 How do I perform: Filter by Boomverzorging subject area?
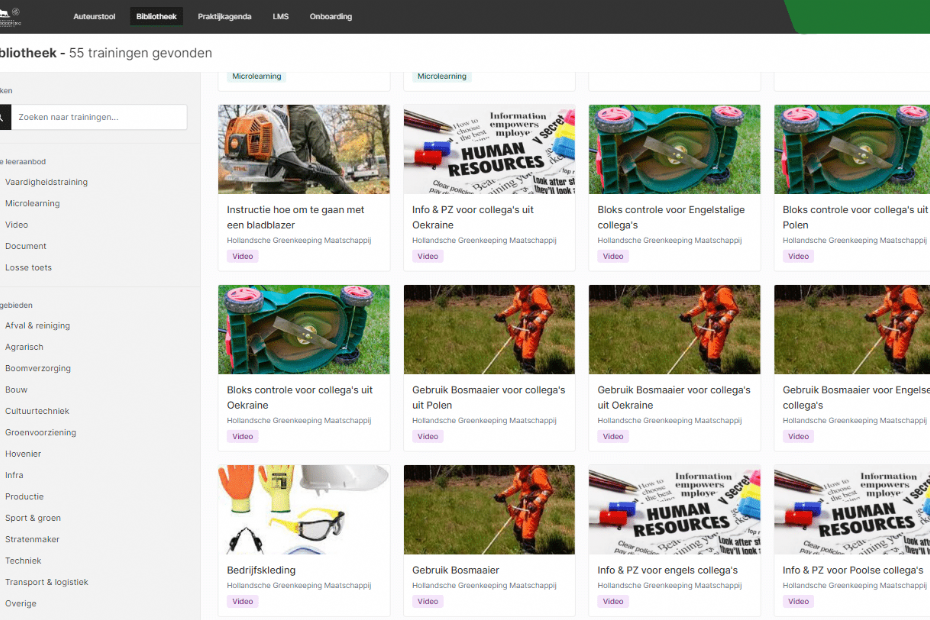pyautogui.click(x=38, y=368)
